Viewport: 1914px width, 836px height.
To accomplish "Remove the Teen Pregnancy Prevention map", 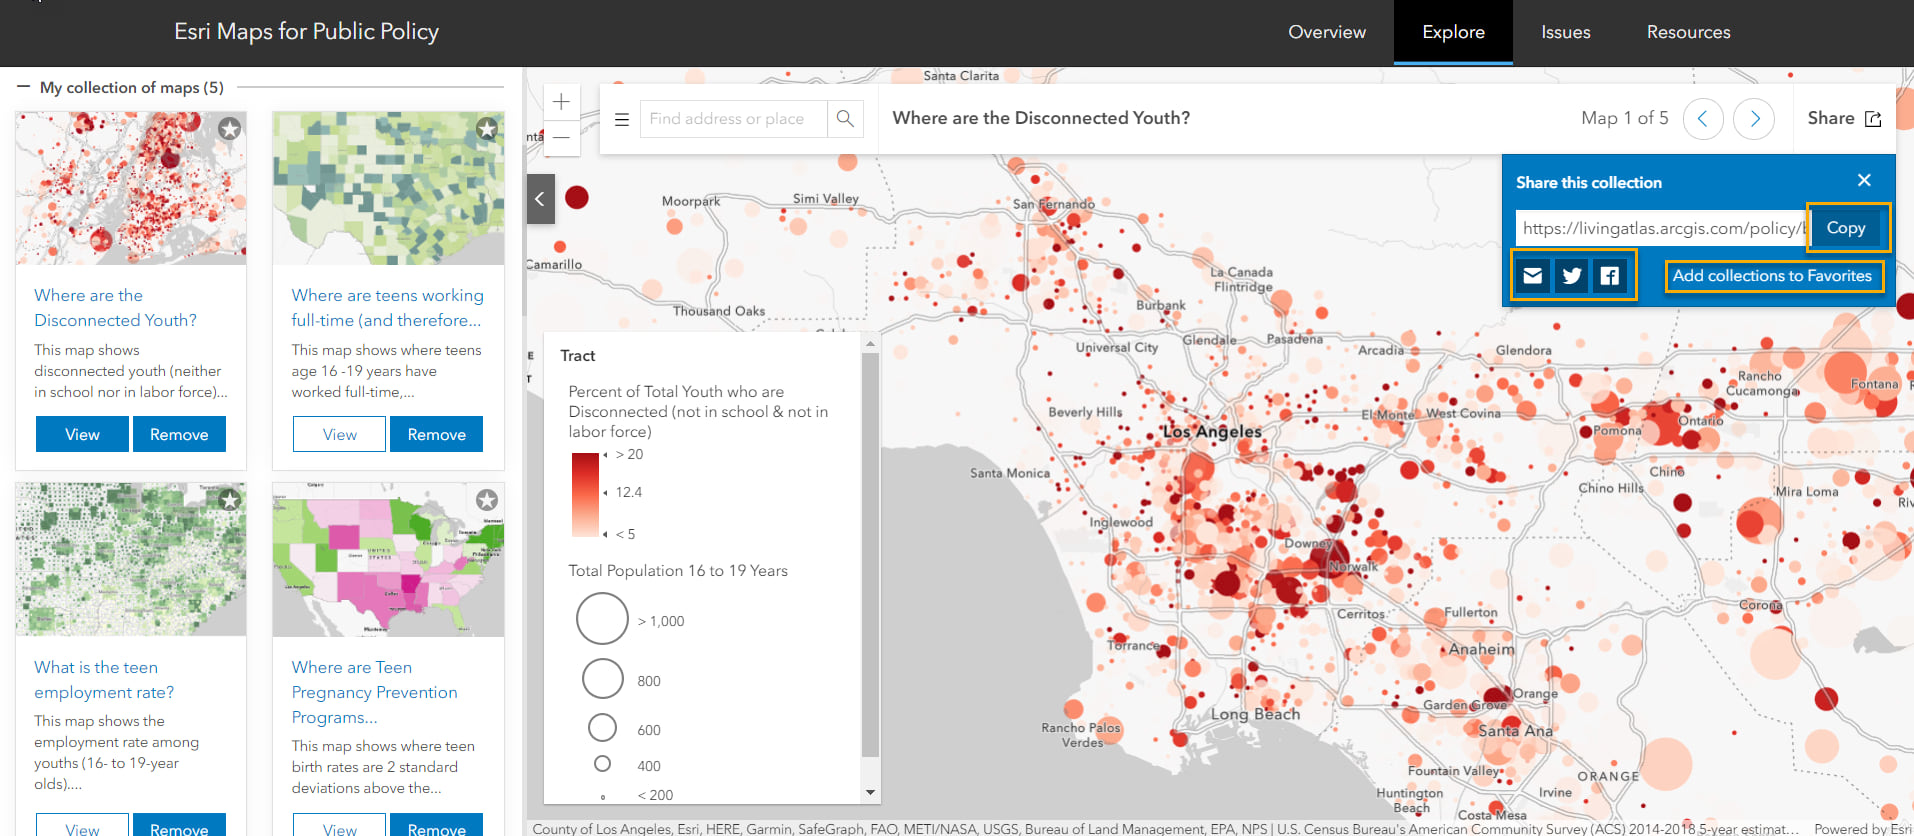I will point(436,826).
